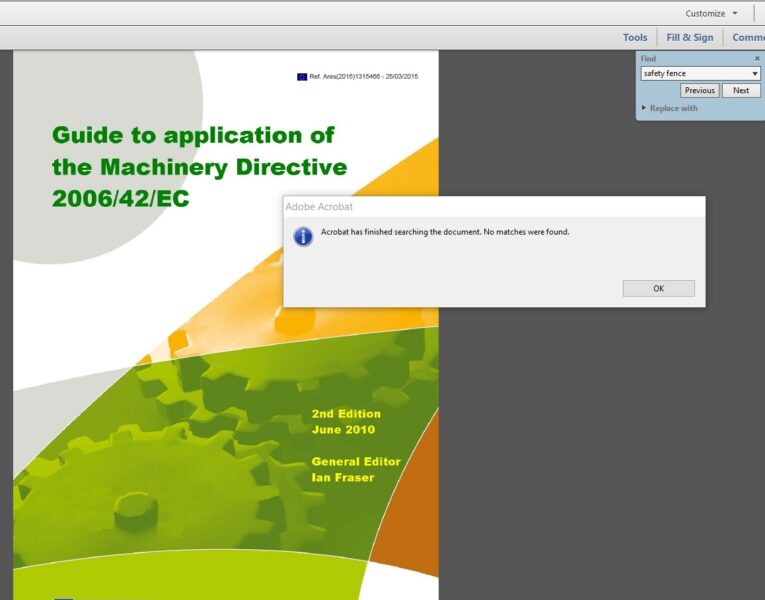Open the Find search history dropdown arrow
765x600 pixels.
click(x=755, y=73)
